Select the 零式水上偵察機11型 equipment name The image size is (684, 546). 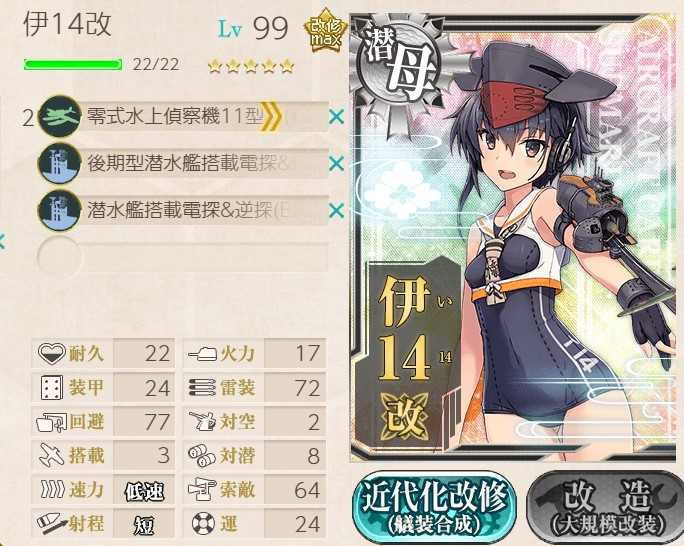tap(174, 116)
